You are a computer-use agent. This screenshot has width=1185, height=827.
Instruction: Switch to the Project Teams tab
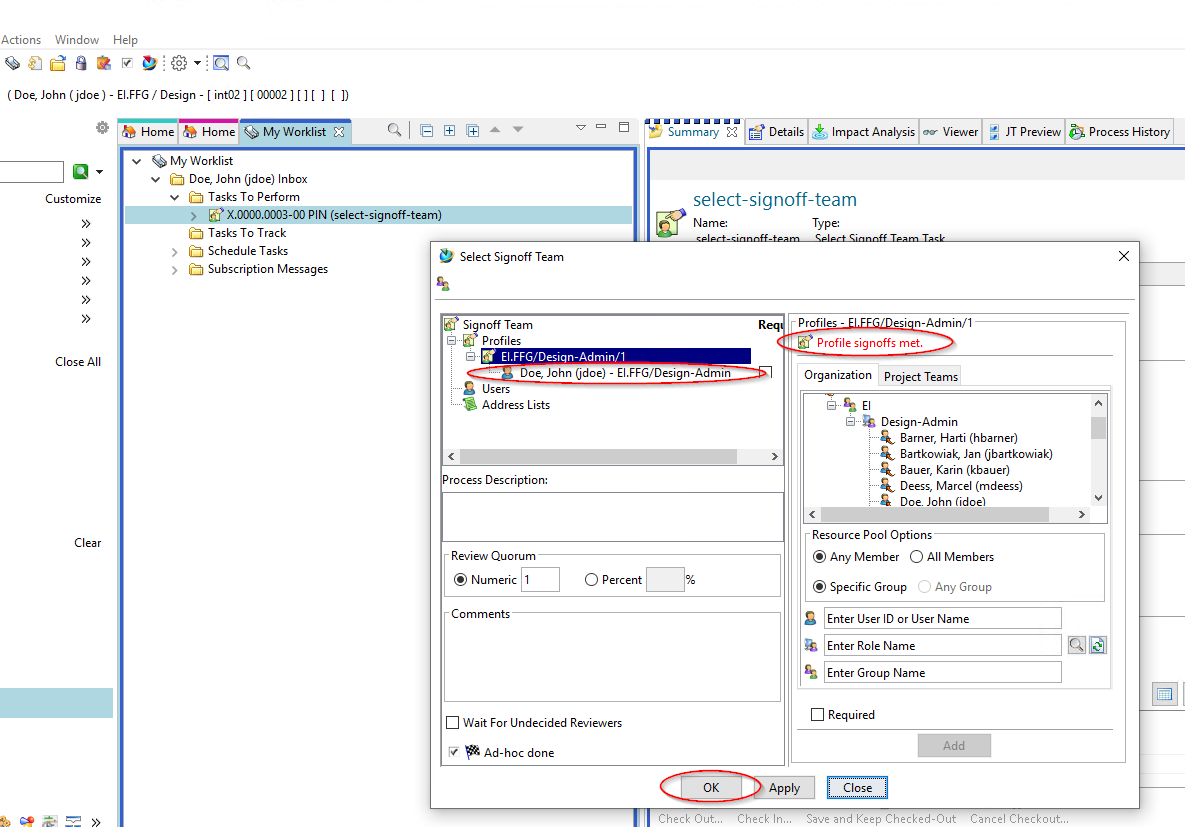point(920,376)
